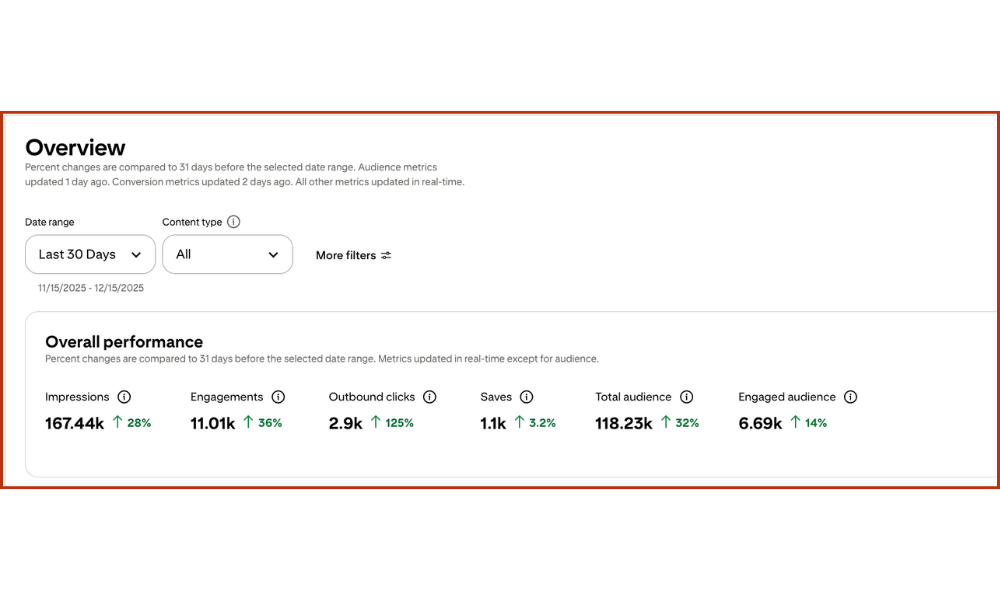Click the info icon beside Outbound clicks
Image resolution: width=1000 pixels, height=600 pixels.
point(430,397)
